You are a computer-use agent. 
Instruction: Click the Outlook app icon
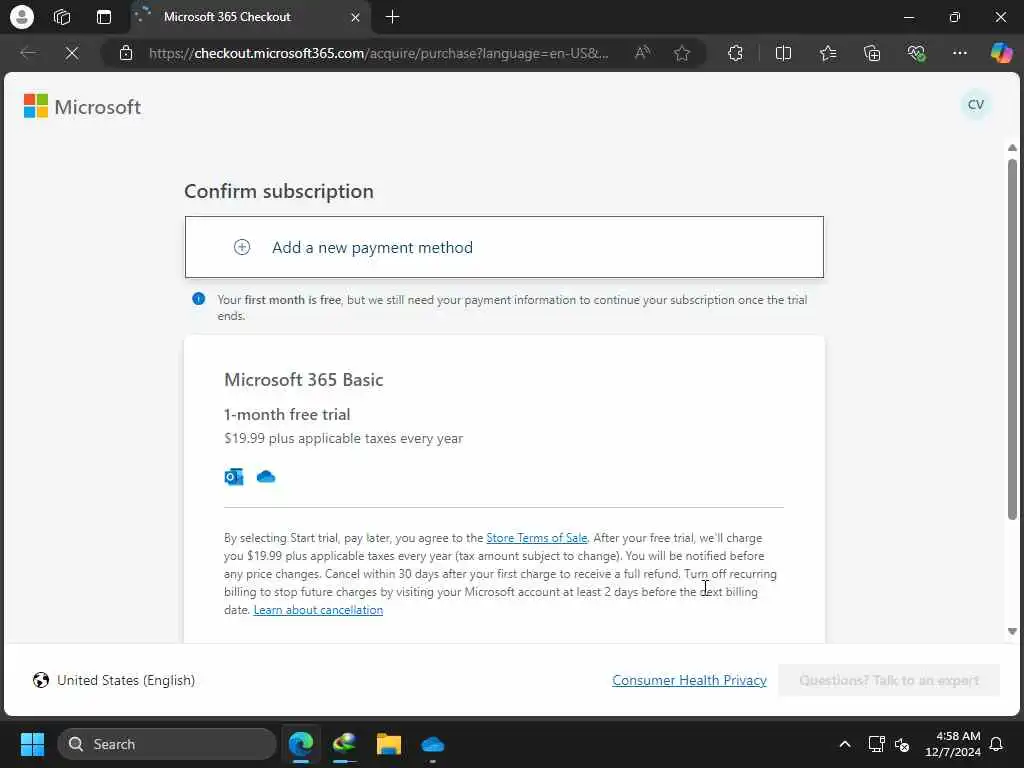(x=234, y=477)
